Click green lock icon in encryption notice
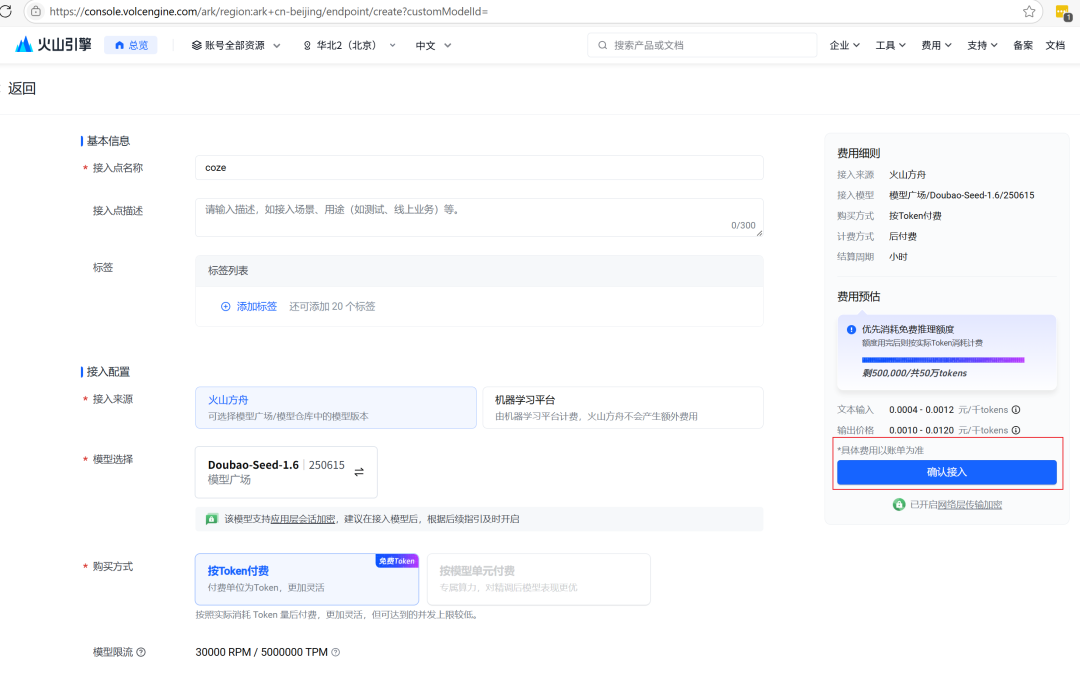The image size is (1080, 679). (x=211, y=519)
